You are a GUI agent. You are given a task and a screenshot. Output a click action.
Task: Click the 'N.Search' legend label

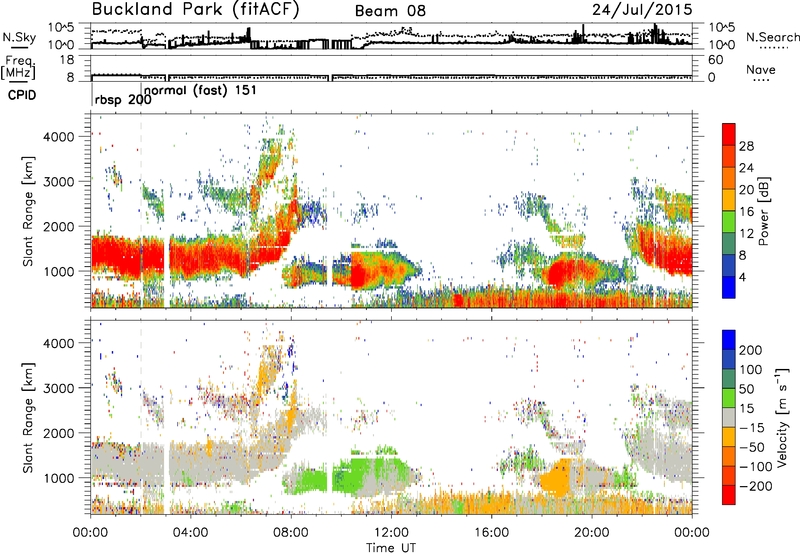click(x=772, y=37)
